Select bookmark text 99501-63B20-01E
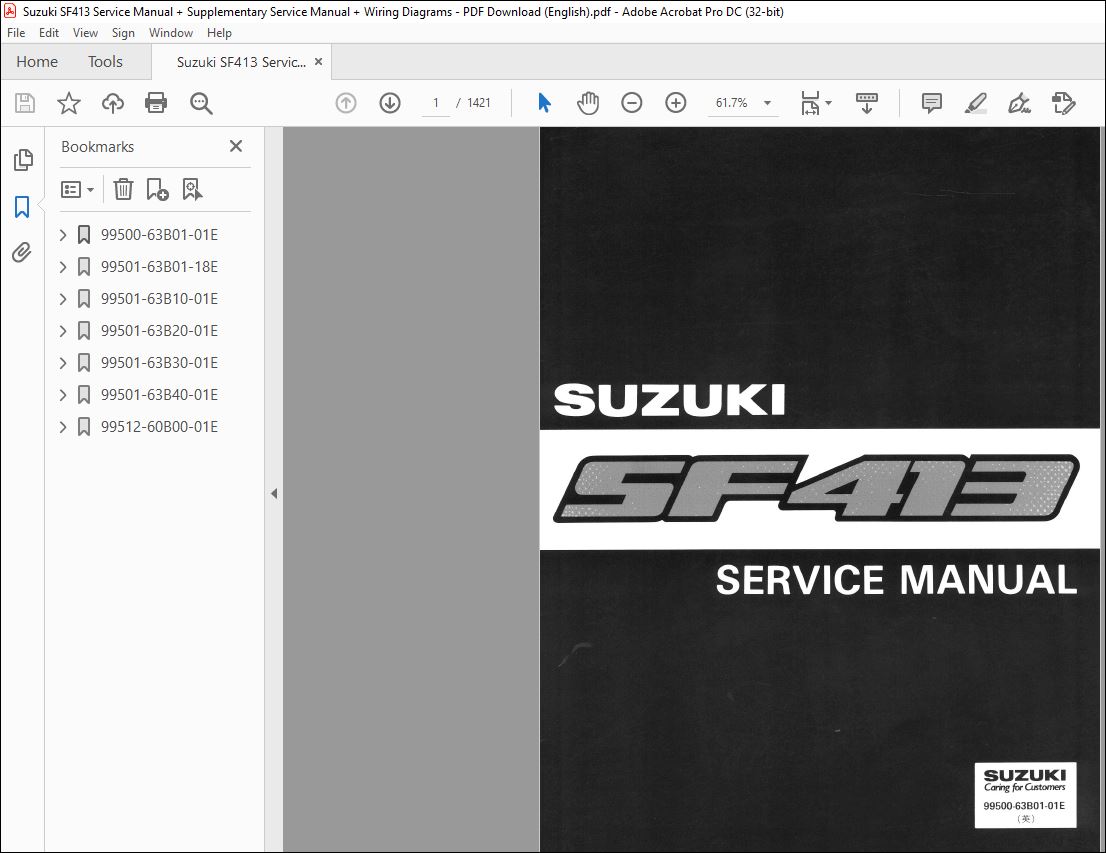1106x853 pixels. 159,331
